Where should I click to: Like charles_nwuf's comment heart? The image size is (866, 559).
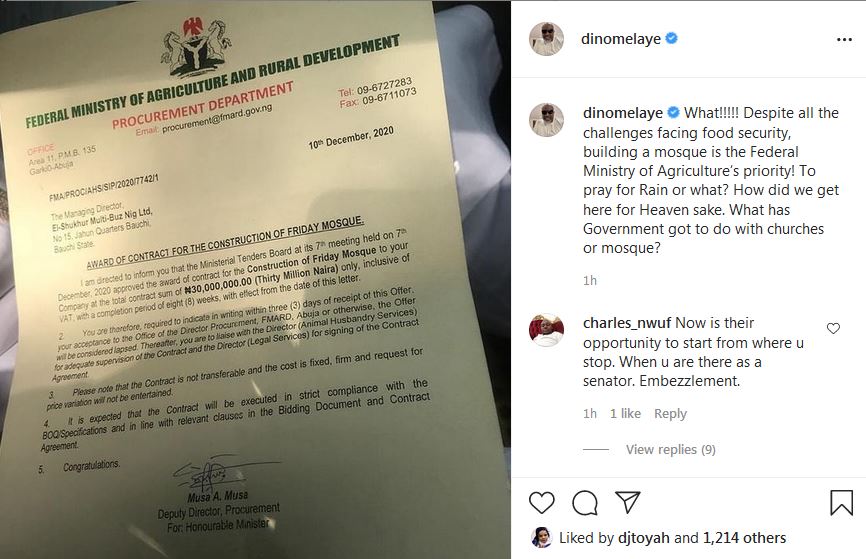coord(833,328)
